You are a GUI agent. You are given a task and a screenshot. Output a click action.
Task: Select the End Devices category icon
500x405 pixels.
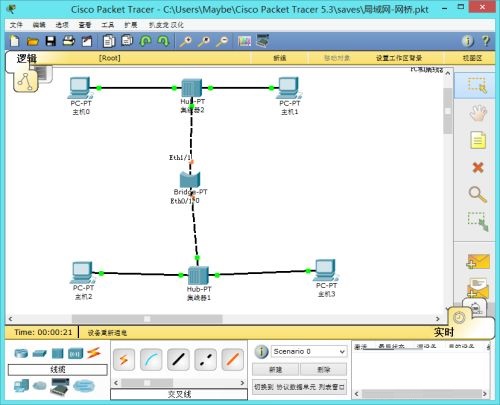point(21,386)
